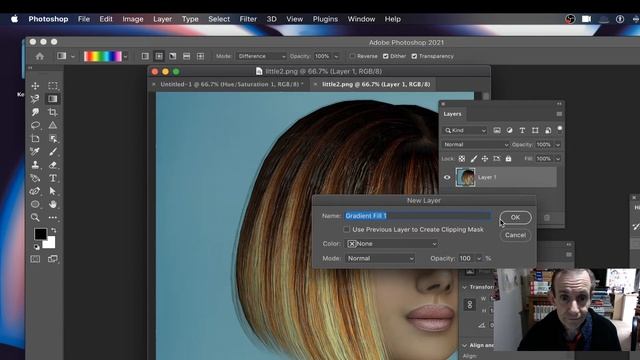
Task: Cancel the New Layer dialog
Action: tap(515, 235)
